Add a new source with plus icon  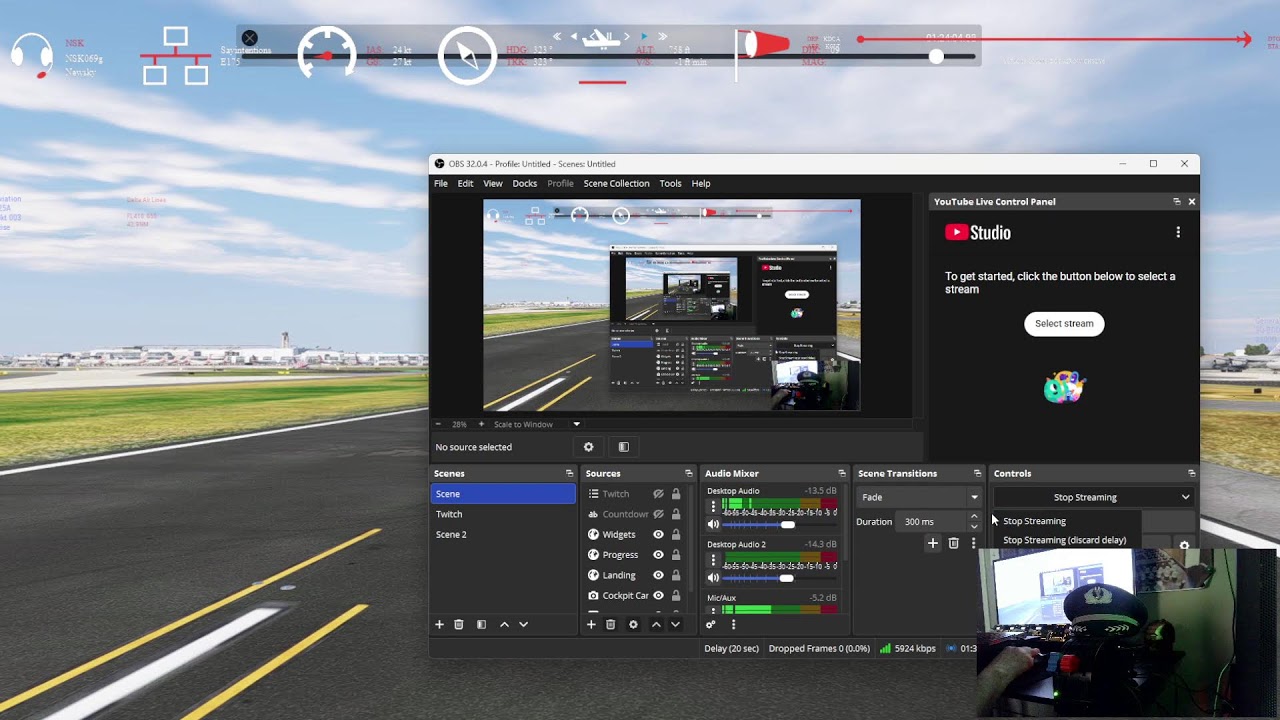(x=591, y=625)
